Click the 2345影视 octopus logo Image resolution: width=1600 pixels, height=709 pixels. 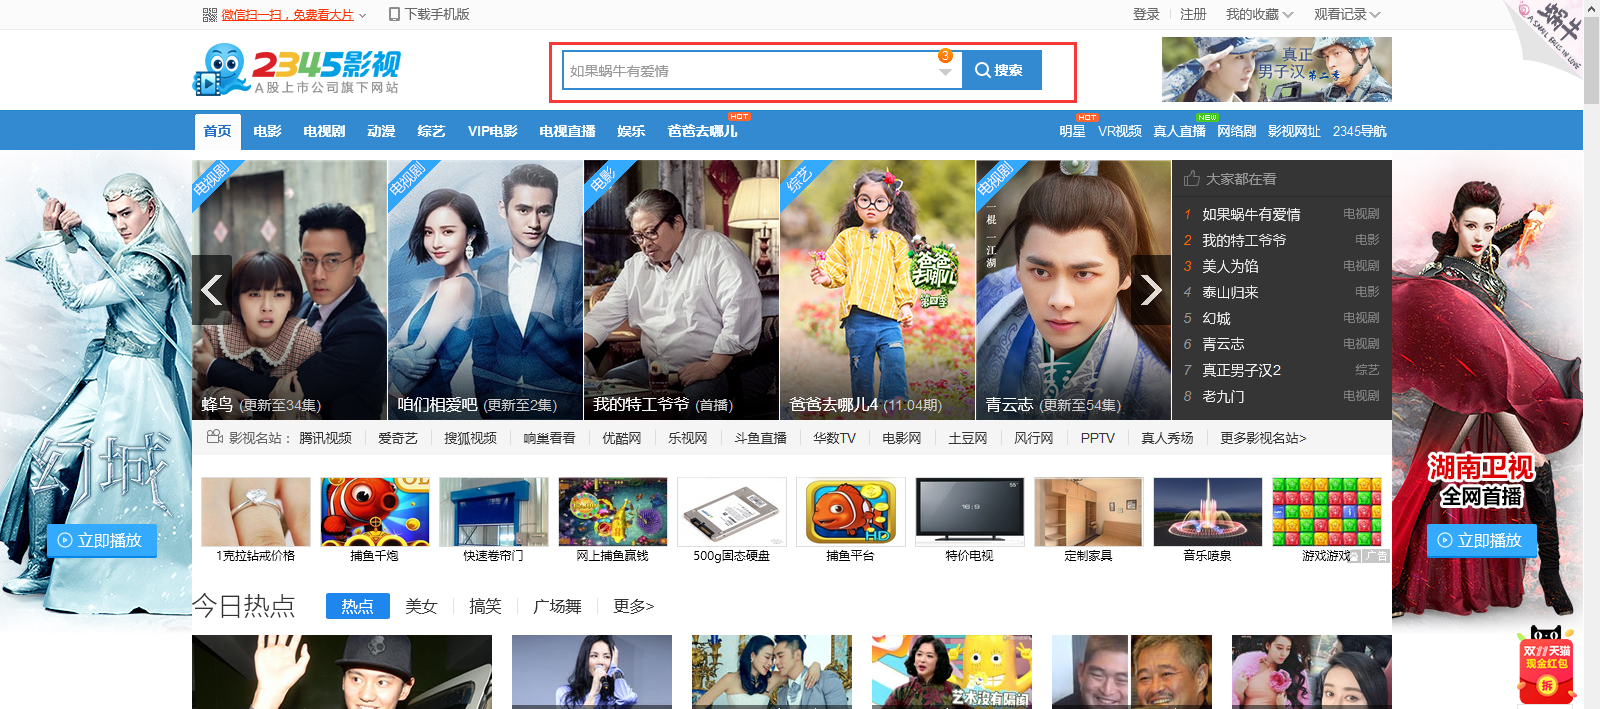coord(296,69)
